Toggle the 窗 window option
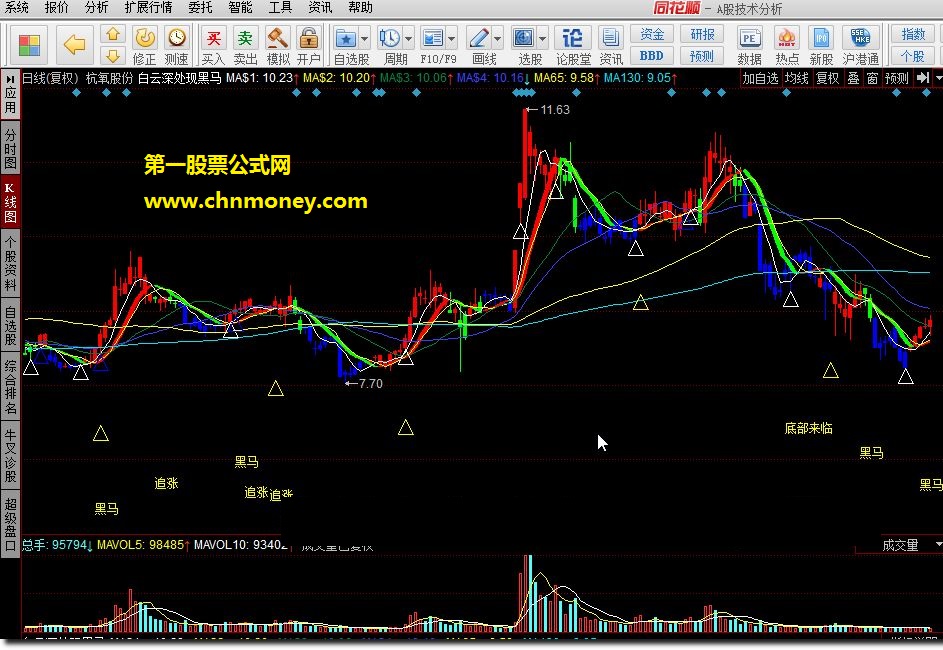 click(x=872, y=78)
